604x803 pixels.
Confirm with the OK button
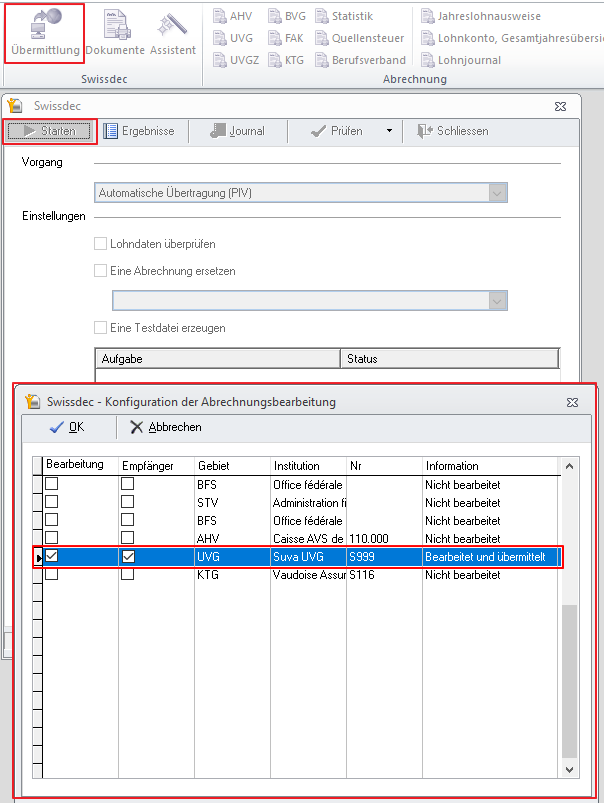click(67, 427)
